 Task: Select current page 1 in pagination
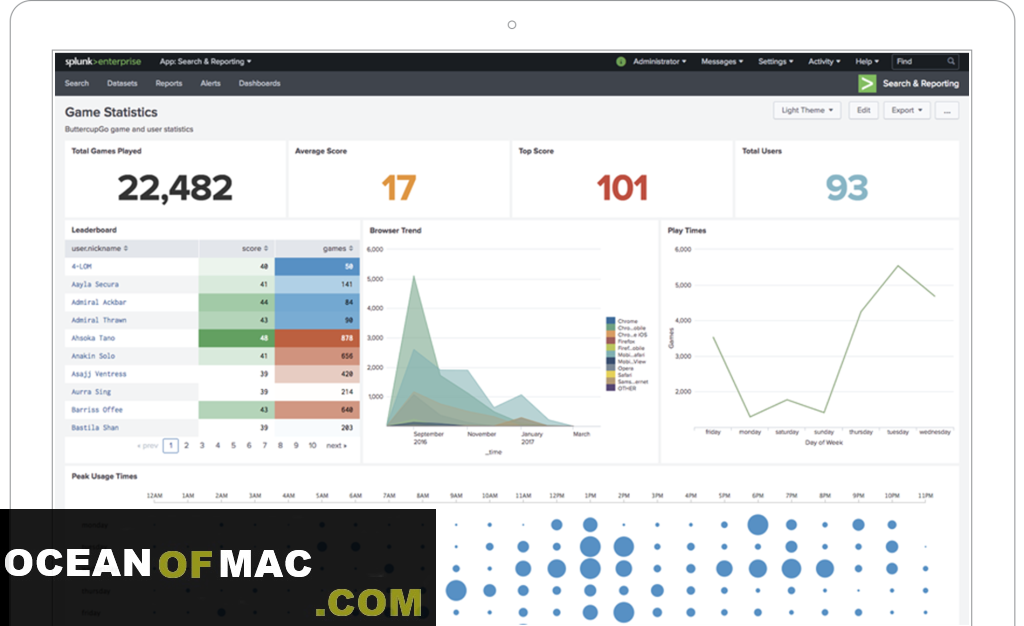coord(170,446)
